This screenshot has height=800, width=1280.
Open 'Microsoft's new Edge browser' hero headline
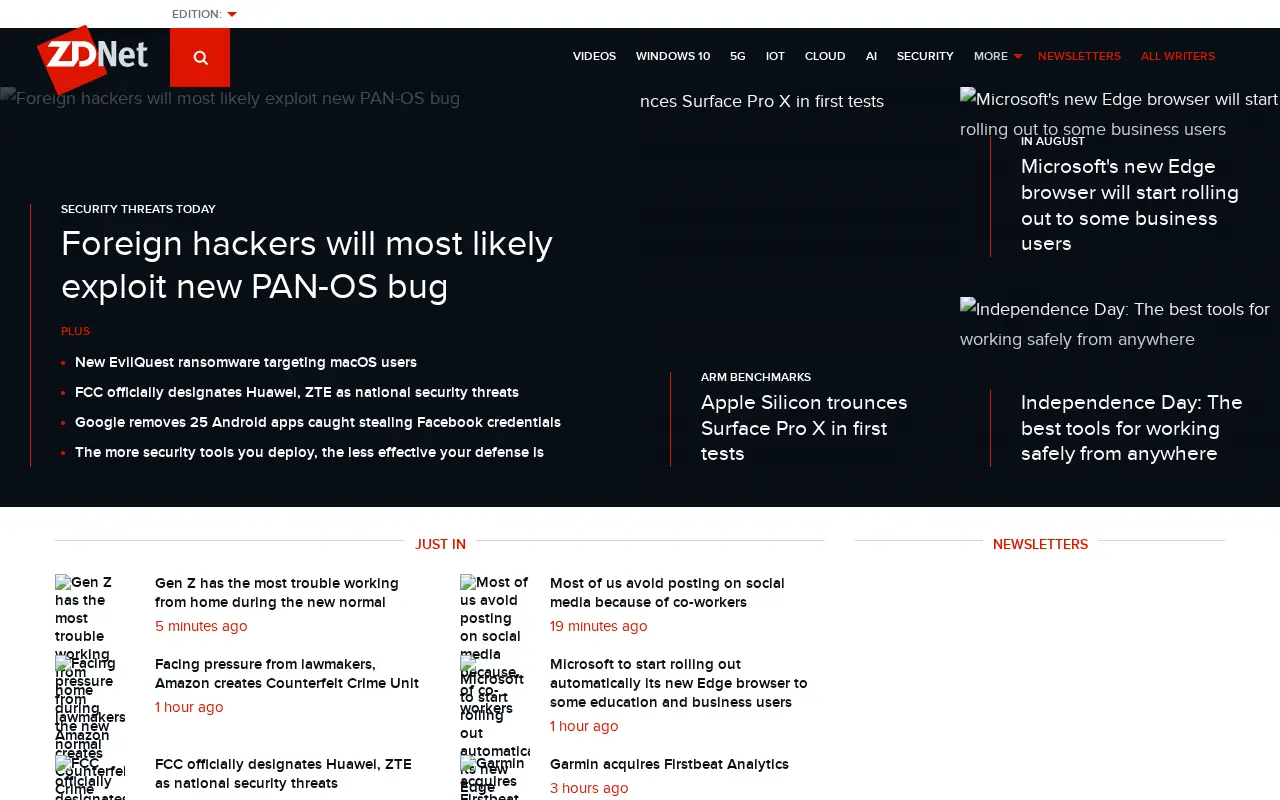[1130, 205]
